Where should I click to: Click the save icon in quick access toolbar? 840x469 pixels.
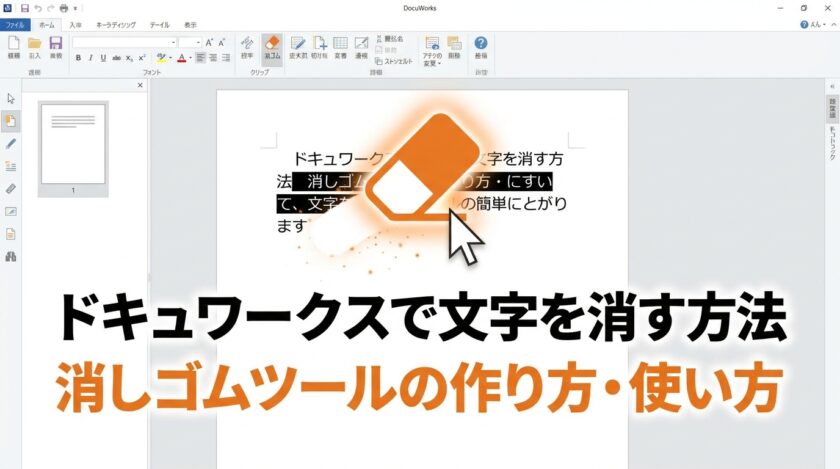(x=25, y=8)
